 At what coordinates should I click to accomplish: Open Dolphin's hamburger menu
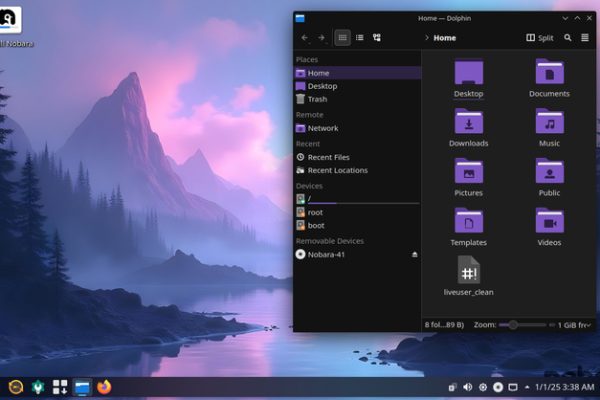coord(585,38)
